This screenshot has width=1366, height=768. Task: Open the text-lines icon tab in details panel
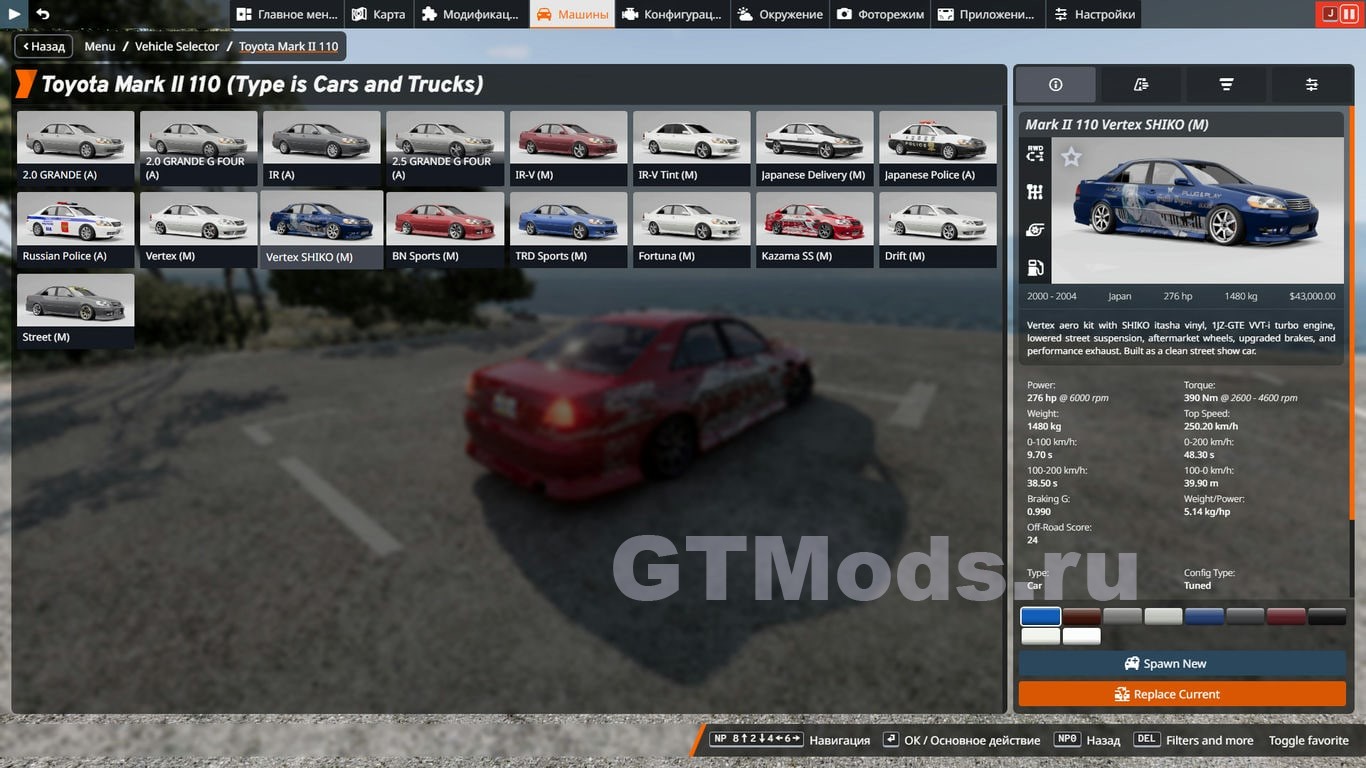(x=1141, y=85)
